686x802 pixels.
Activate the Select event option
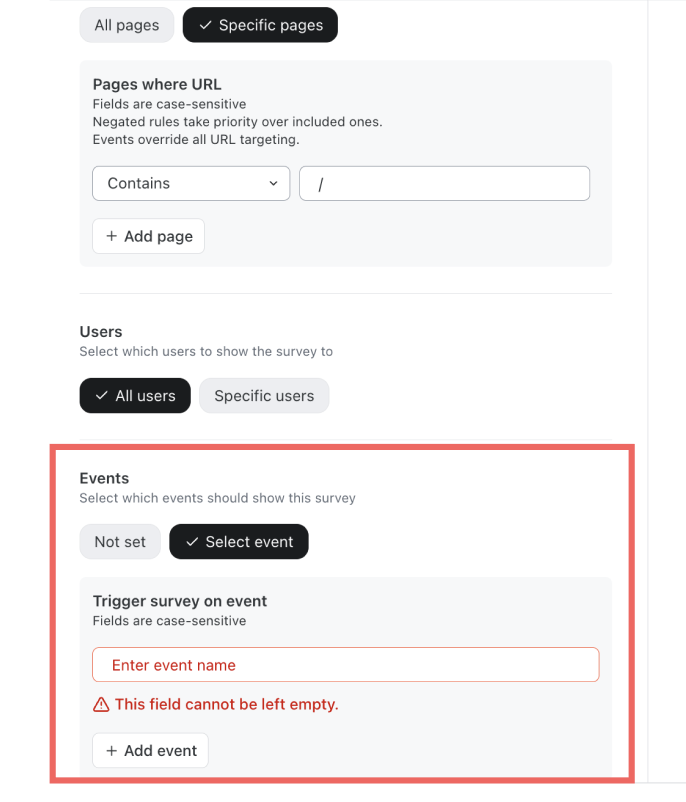[x=239, y=542]
